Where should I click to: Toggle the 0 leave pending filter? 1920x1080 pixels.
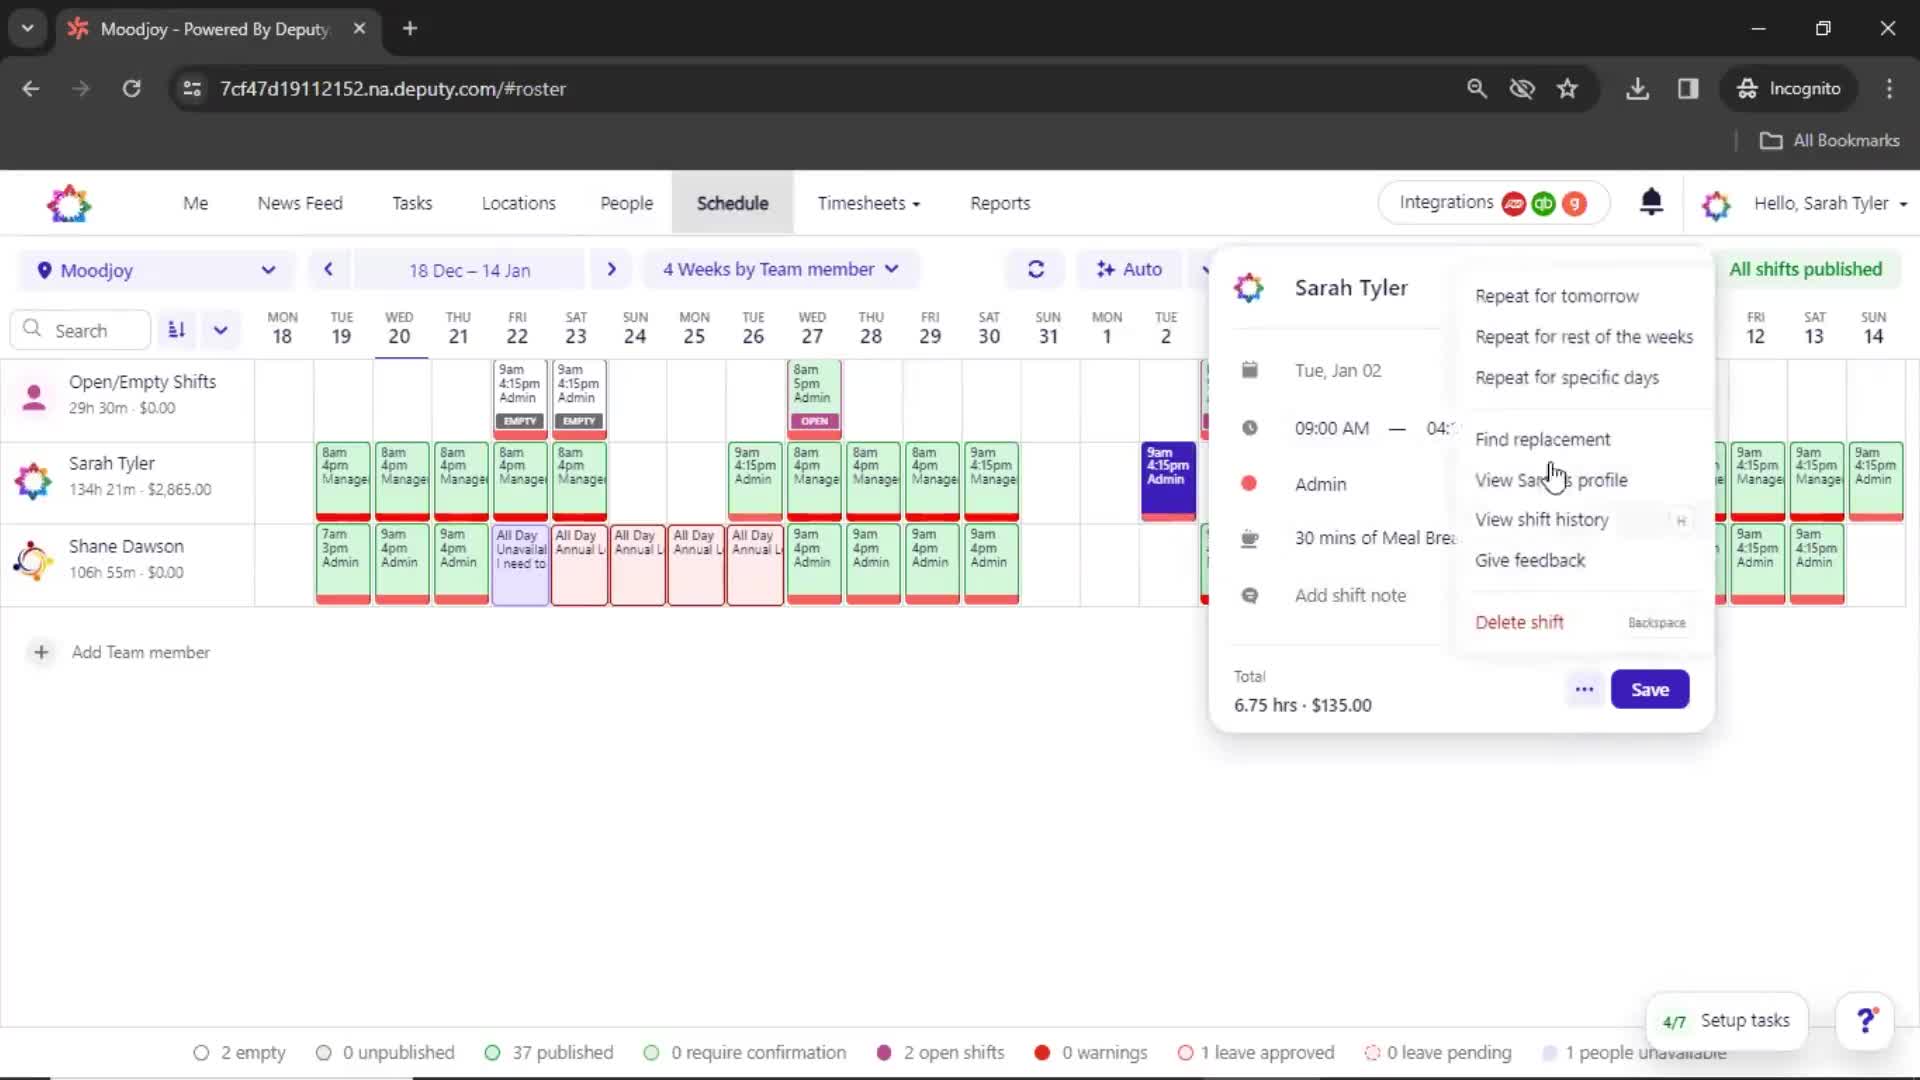pos(1438,1052)
